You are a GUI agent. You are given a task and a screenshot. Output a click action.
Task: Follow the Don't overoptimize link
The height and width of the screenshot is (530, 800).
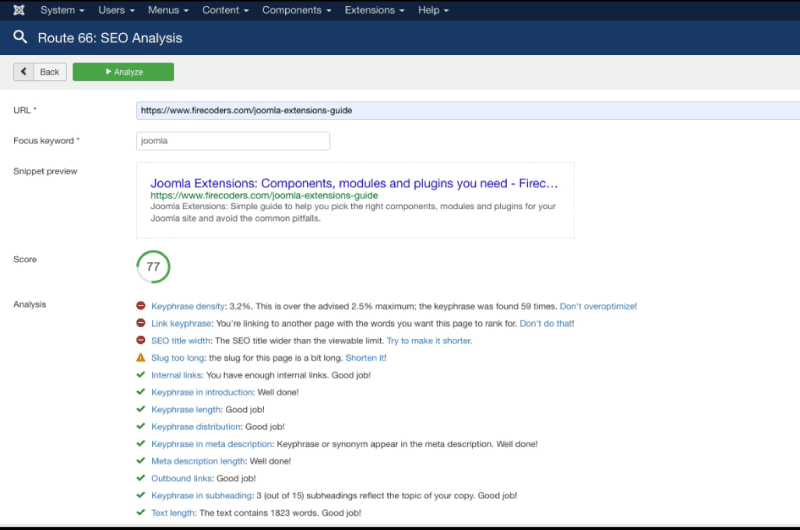pyautogui.click(x=597, y=306)
